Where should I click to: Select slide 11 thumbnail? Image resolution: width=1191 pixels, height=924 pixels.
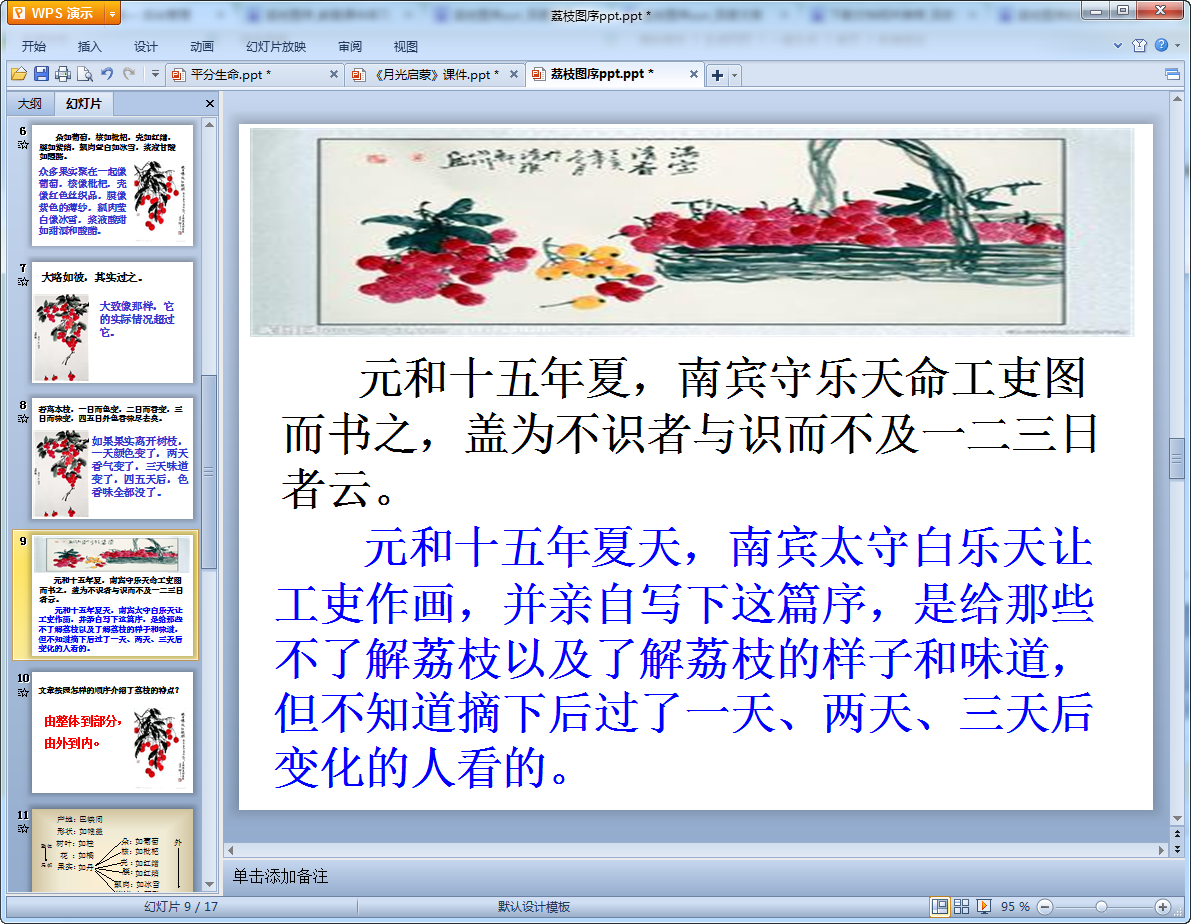click(112, 850)
